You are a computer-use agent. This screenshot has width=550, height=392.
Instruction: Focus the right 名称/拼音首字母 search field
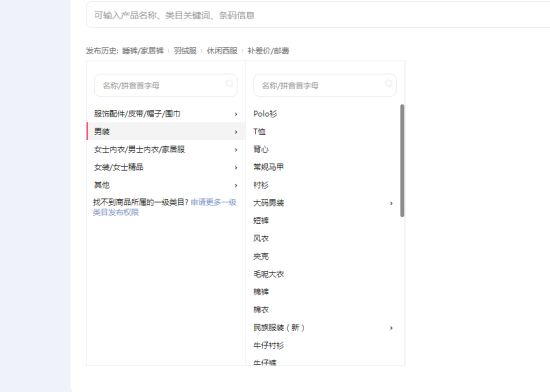click(325, 85)
